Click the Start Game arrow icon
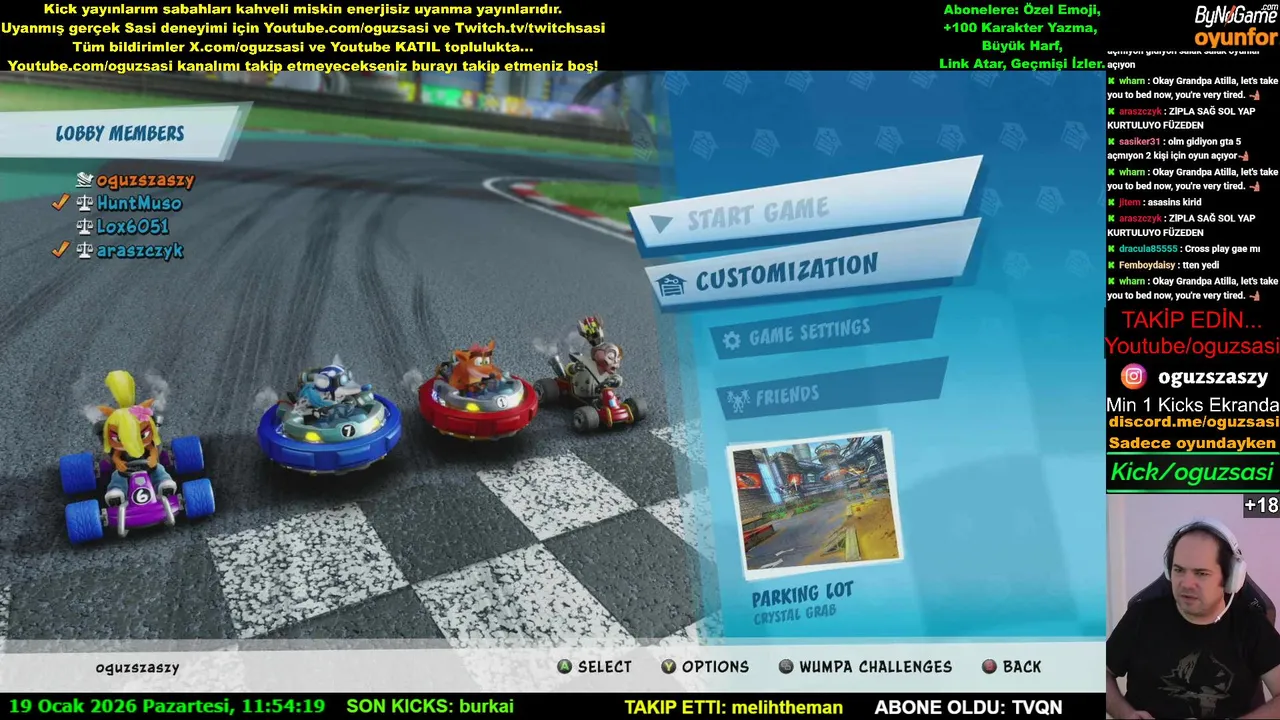1280x720 pixels. pos(661,223)
